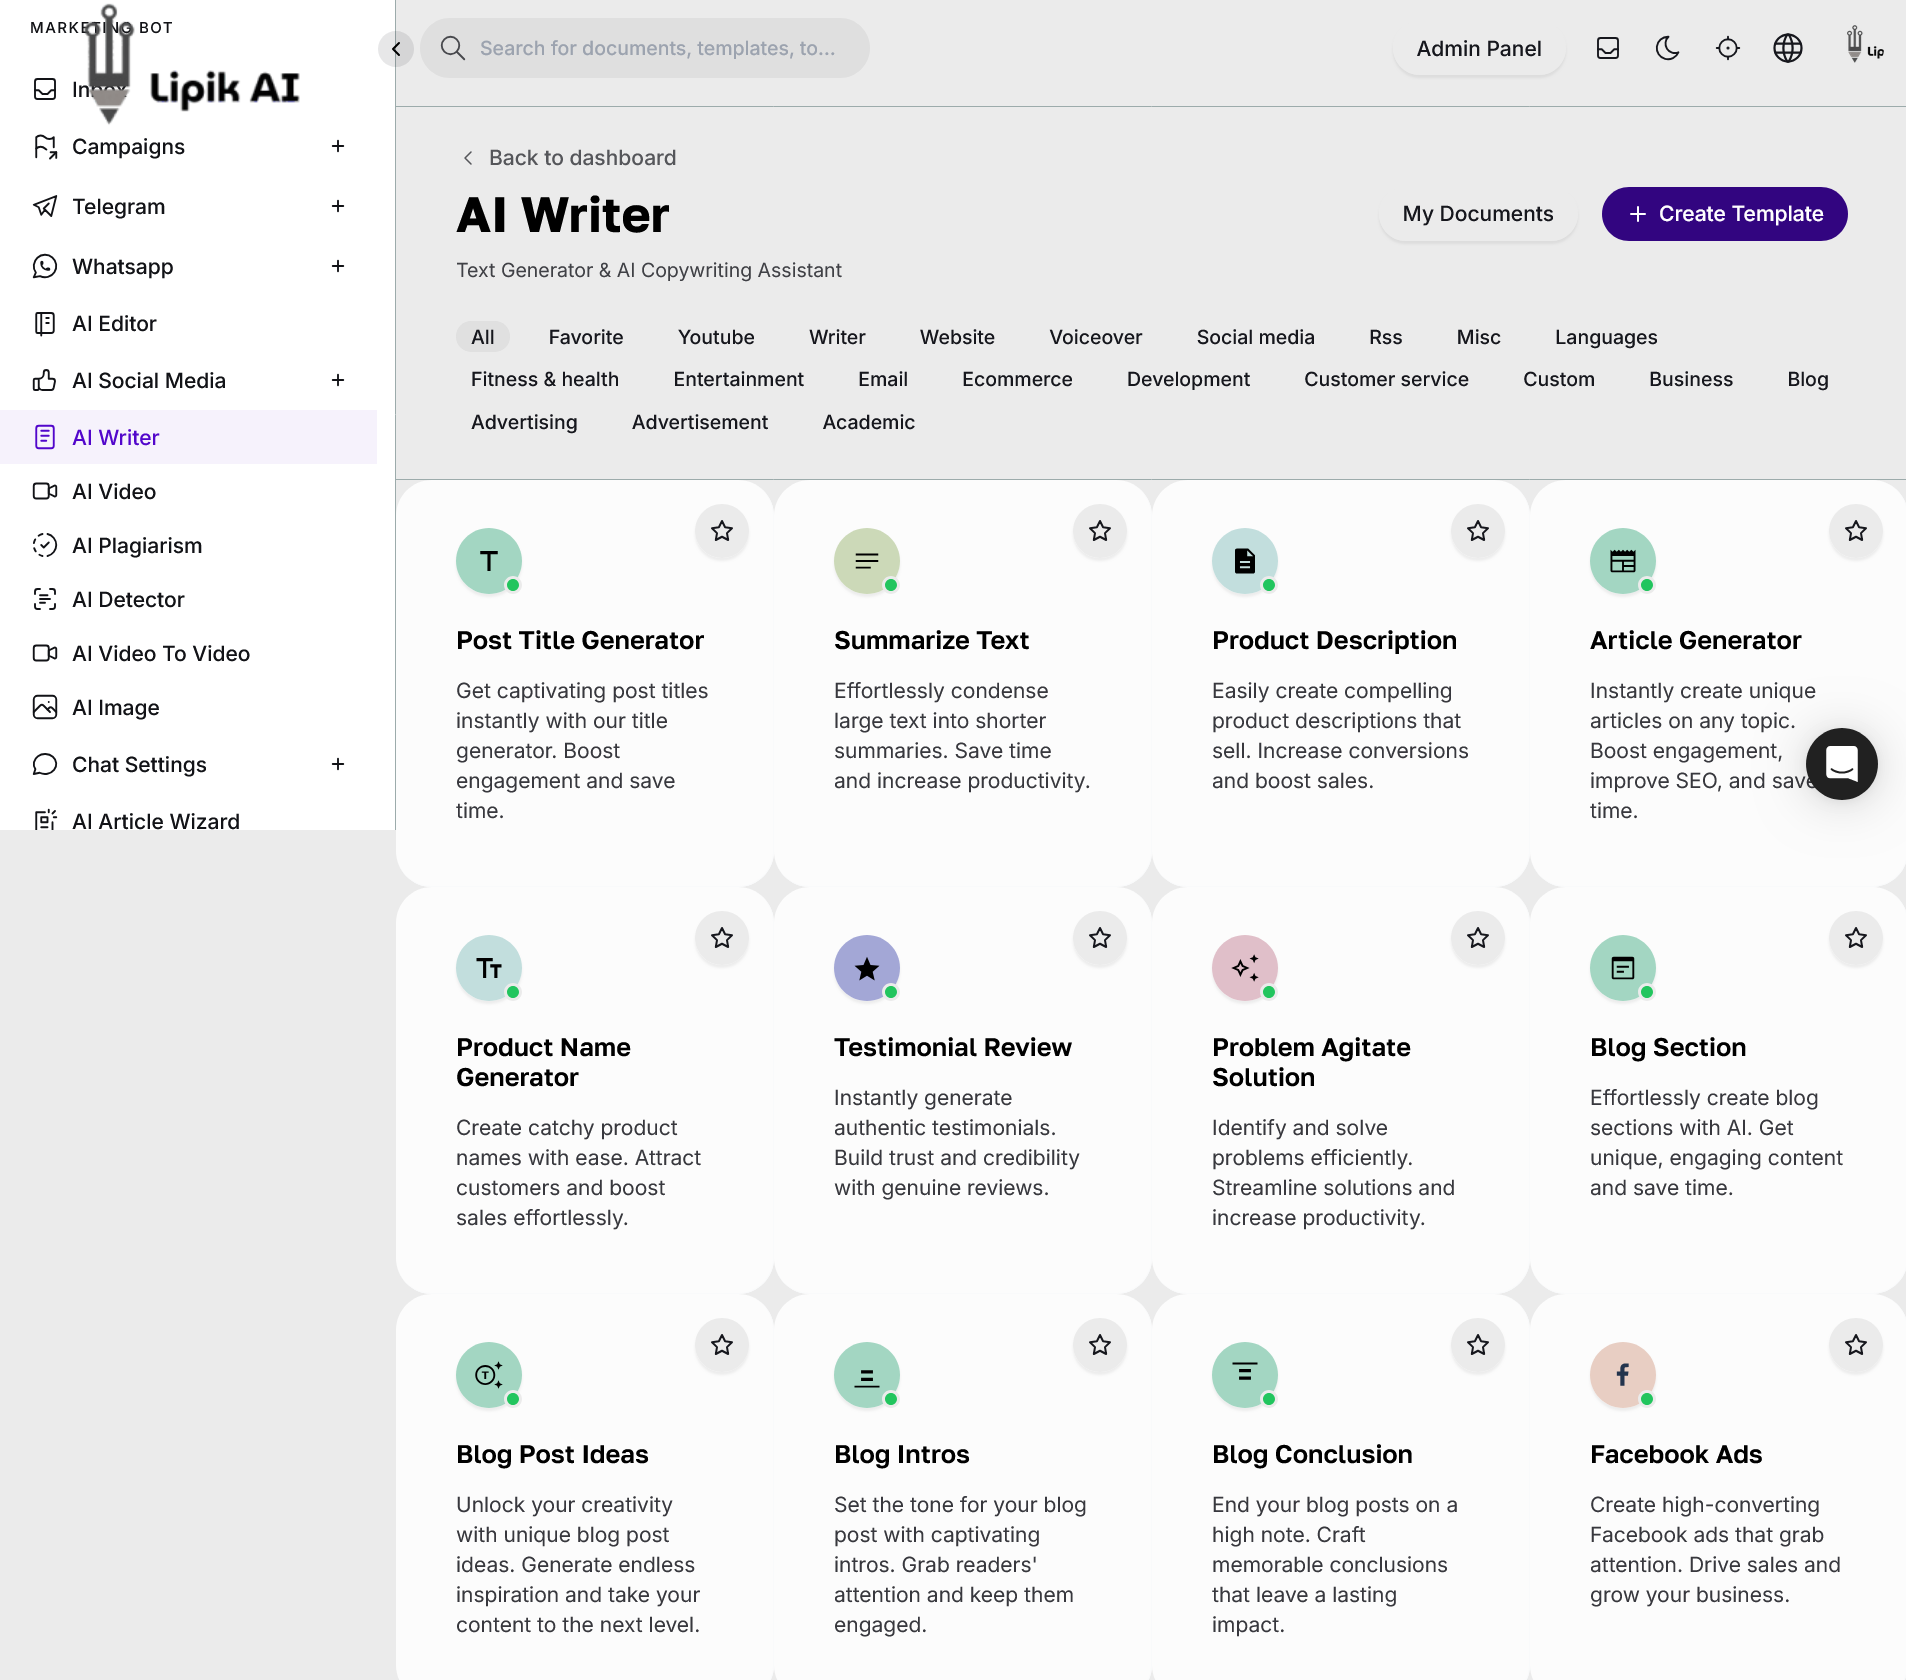Open Product Description document icon
1906x1680 pixels.
click(x=1245, y=561)
